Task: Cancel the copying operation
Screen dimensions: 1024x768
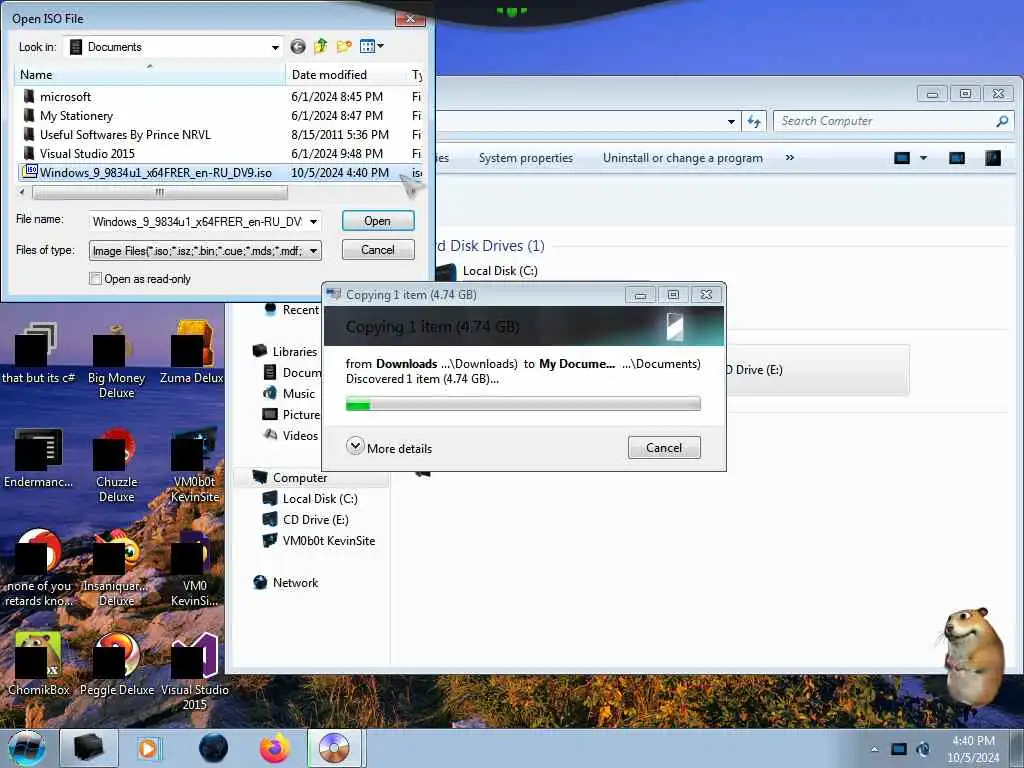Action: pyautogui.click(x=664, y=447)
